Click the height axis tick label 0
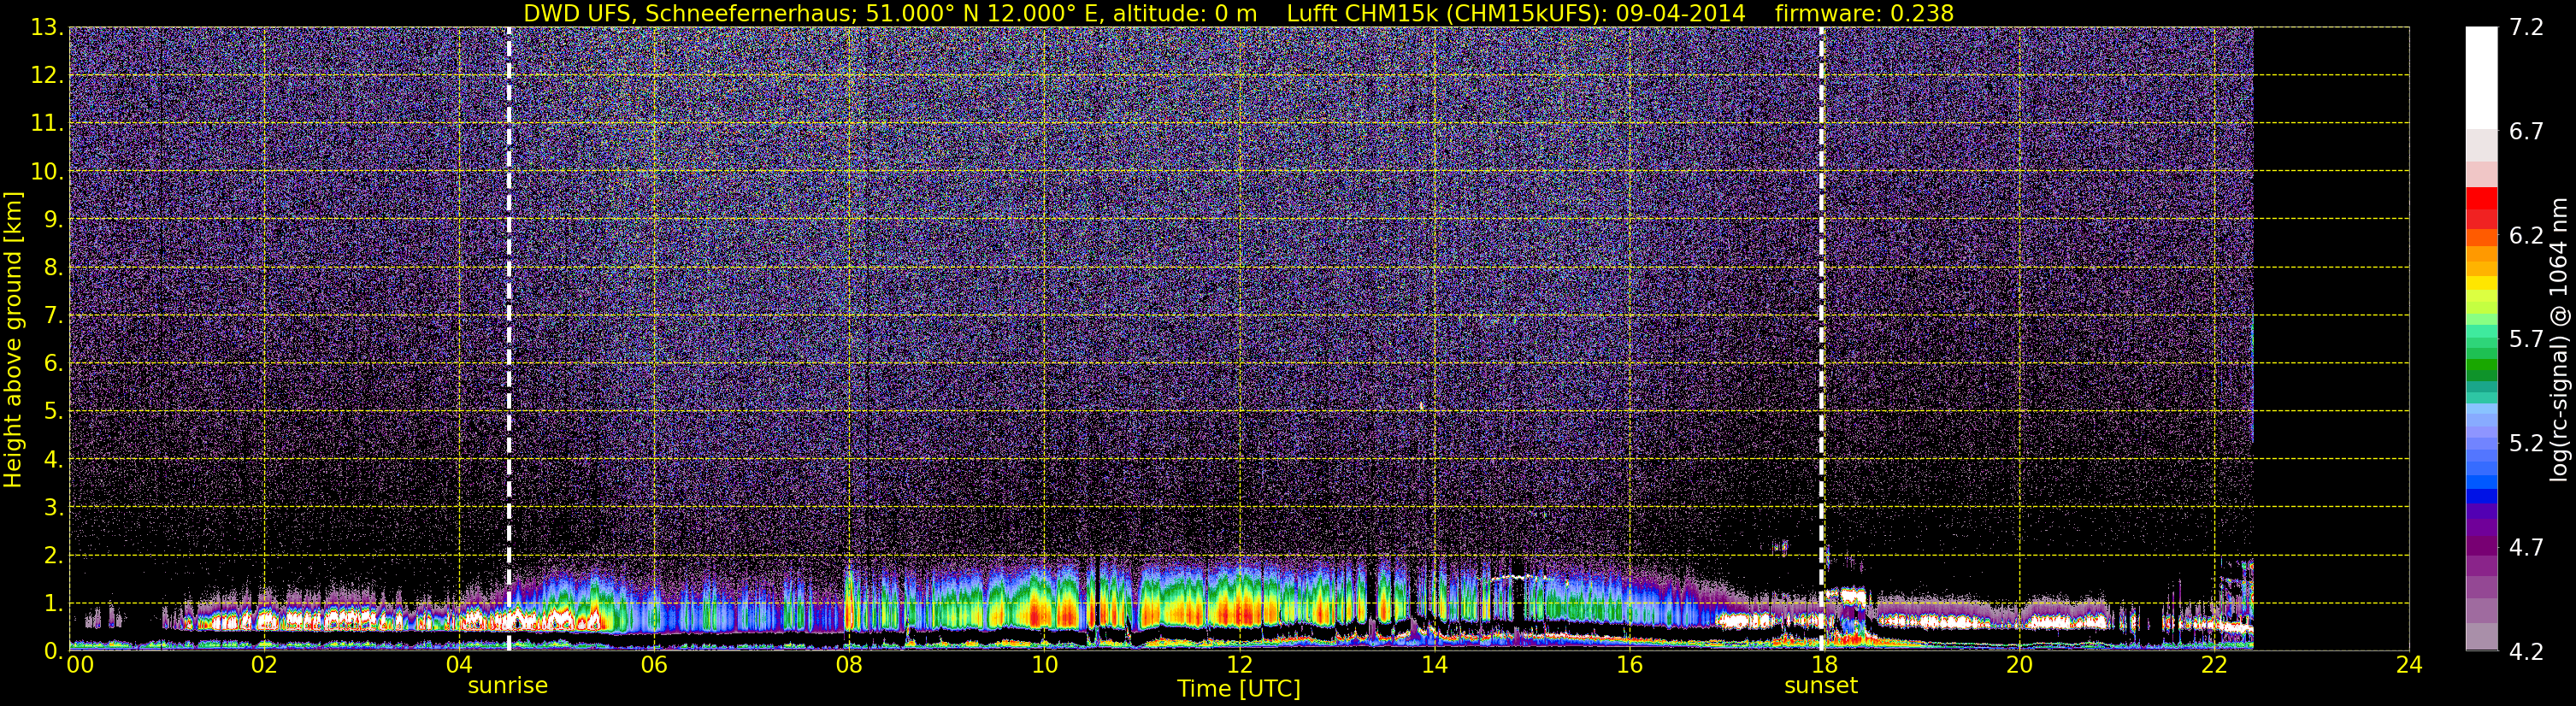The image size is (2576, 706). point(54,651)
